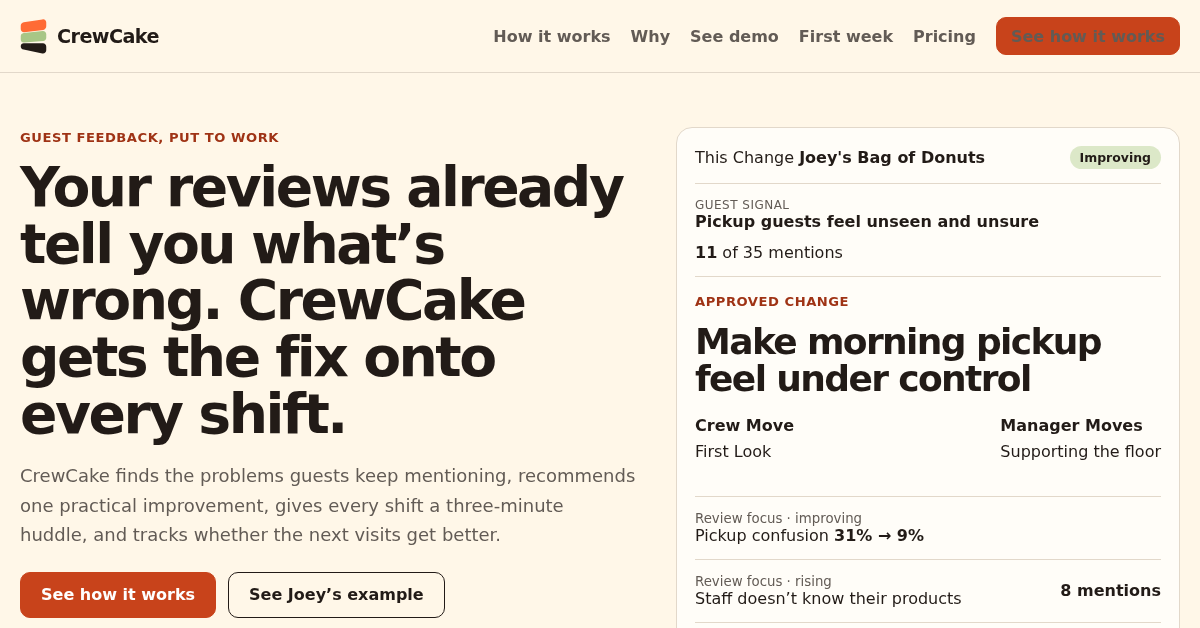Select Pickup guests feel unseen and unsure
Screen dimensions: 1200x628
867,222
